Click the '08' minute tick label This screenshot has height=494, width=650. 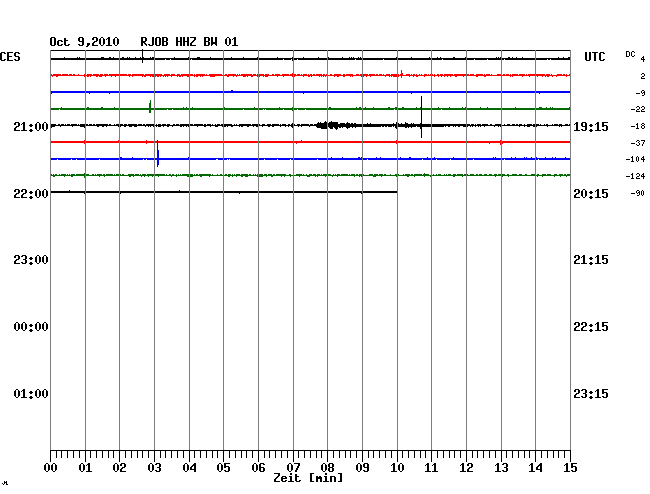tap(327, 468)
